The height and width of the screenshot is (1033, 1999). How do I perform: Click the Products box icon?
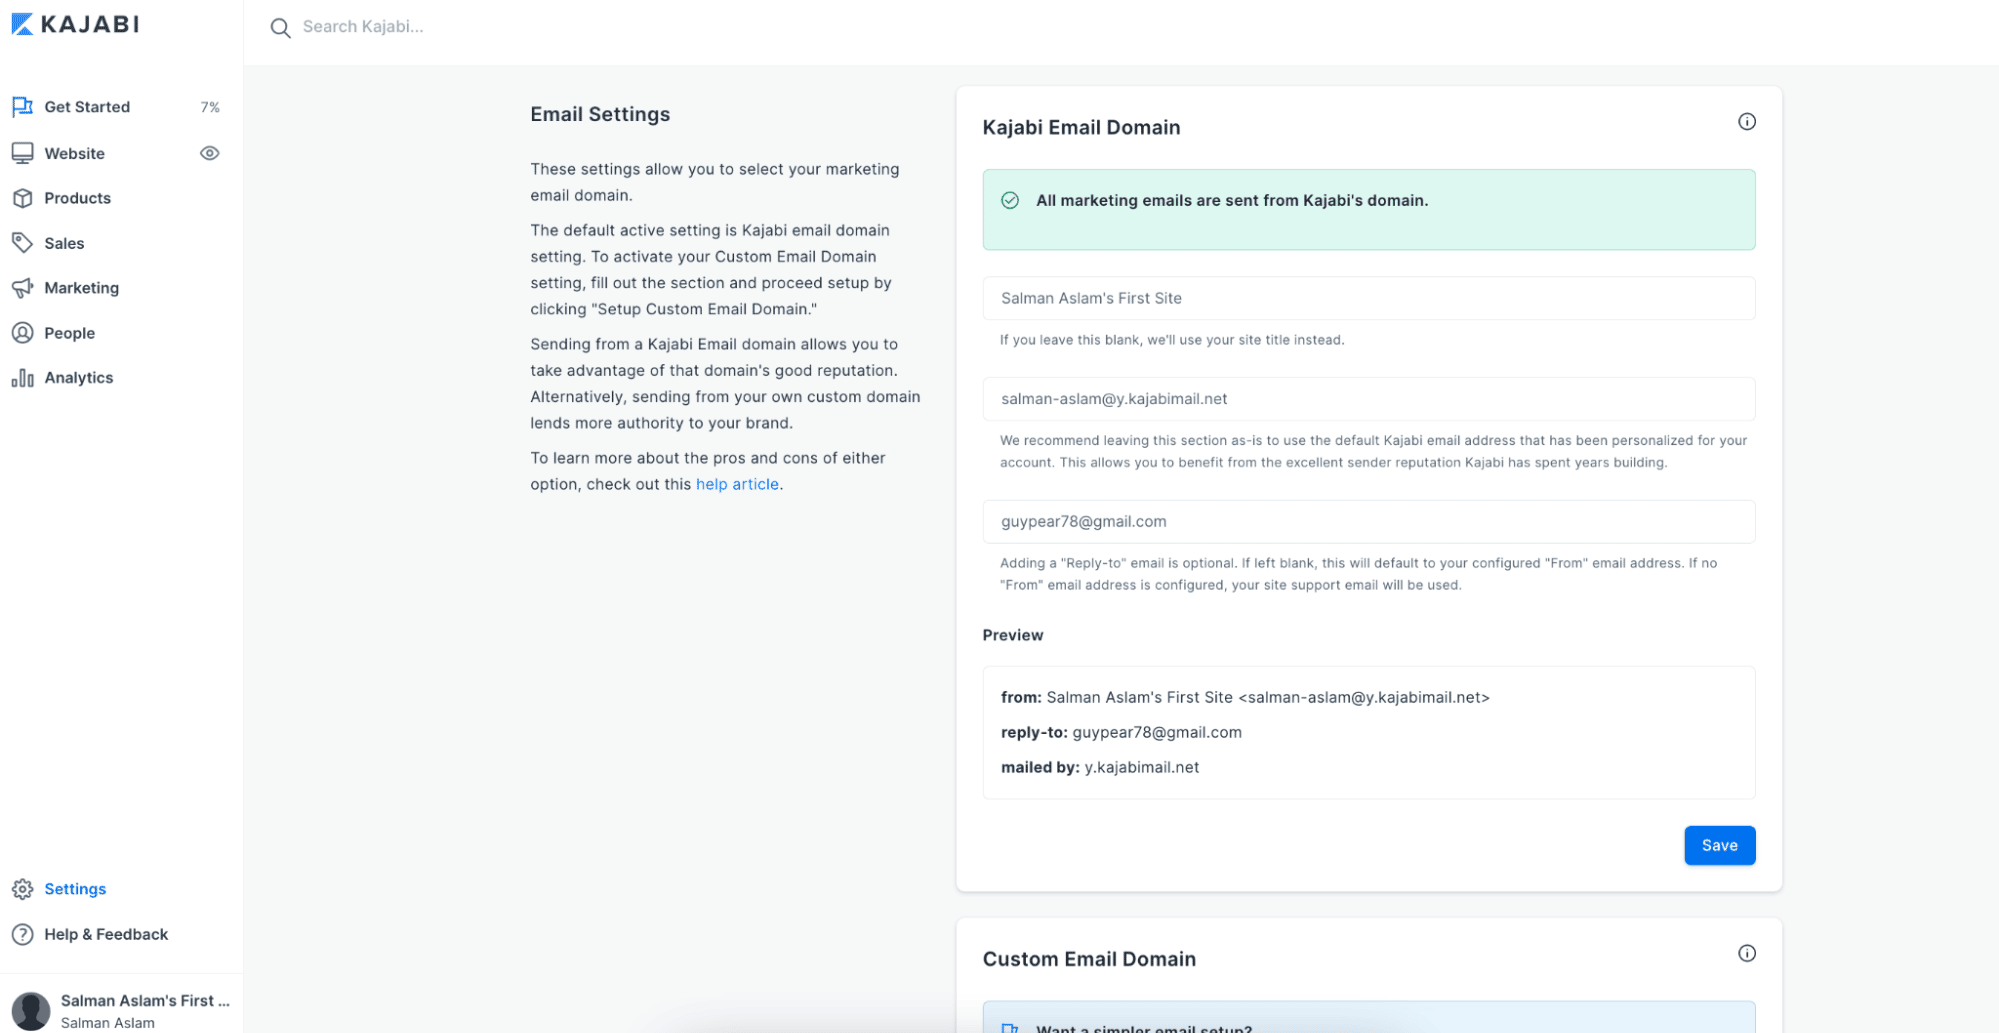[22, 198]
